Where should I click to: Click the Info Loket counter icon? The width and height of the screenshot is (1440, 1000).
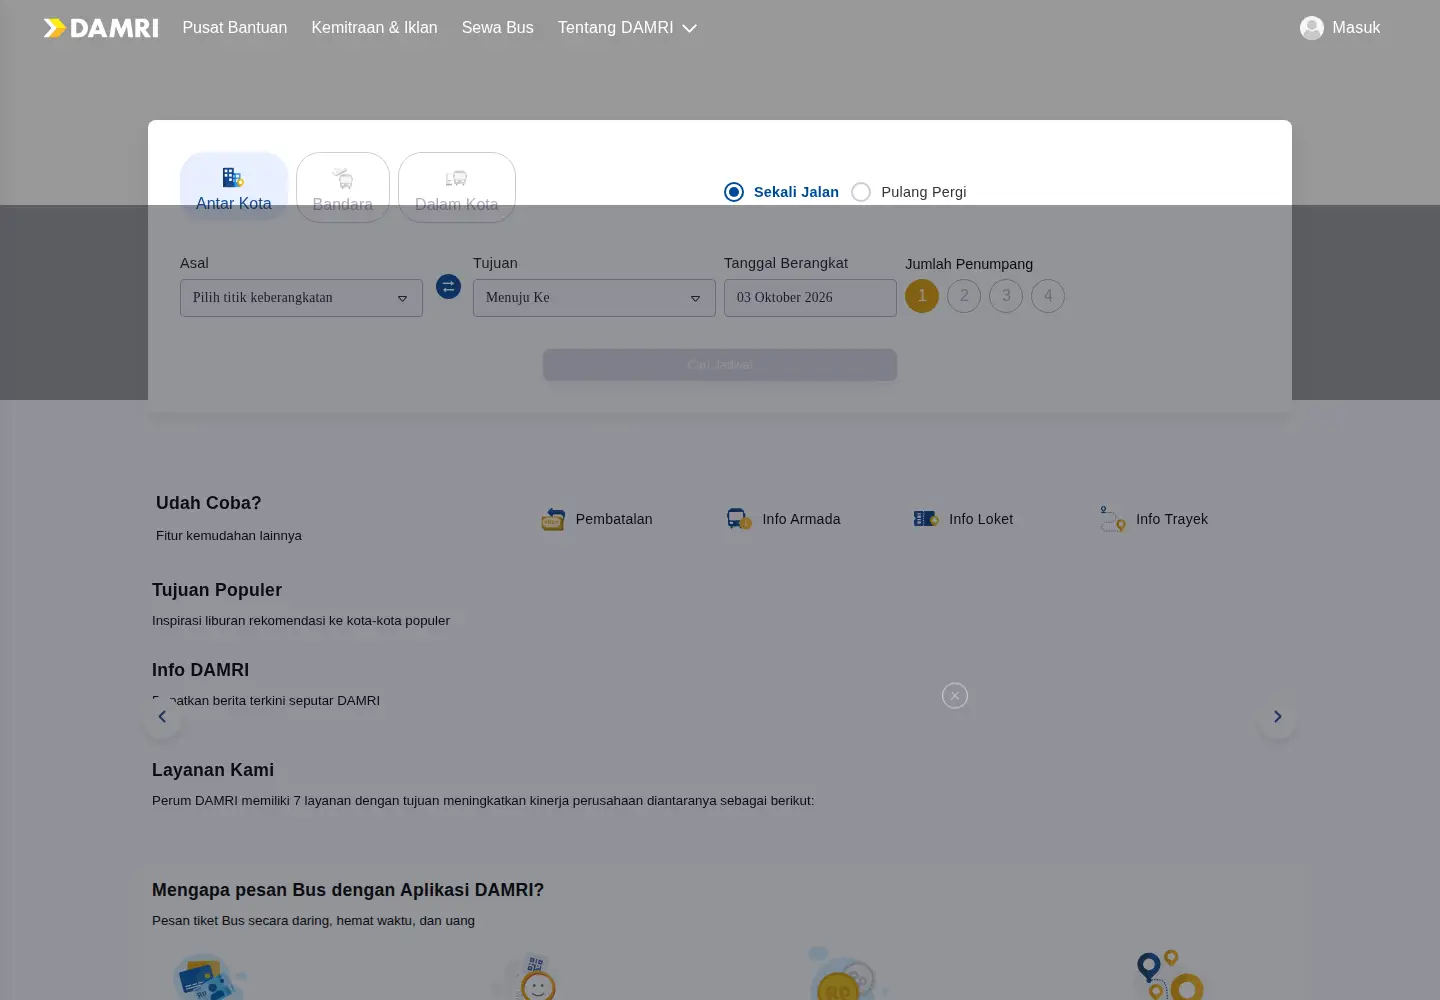click(x=926, y=519)
